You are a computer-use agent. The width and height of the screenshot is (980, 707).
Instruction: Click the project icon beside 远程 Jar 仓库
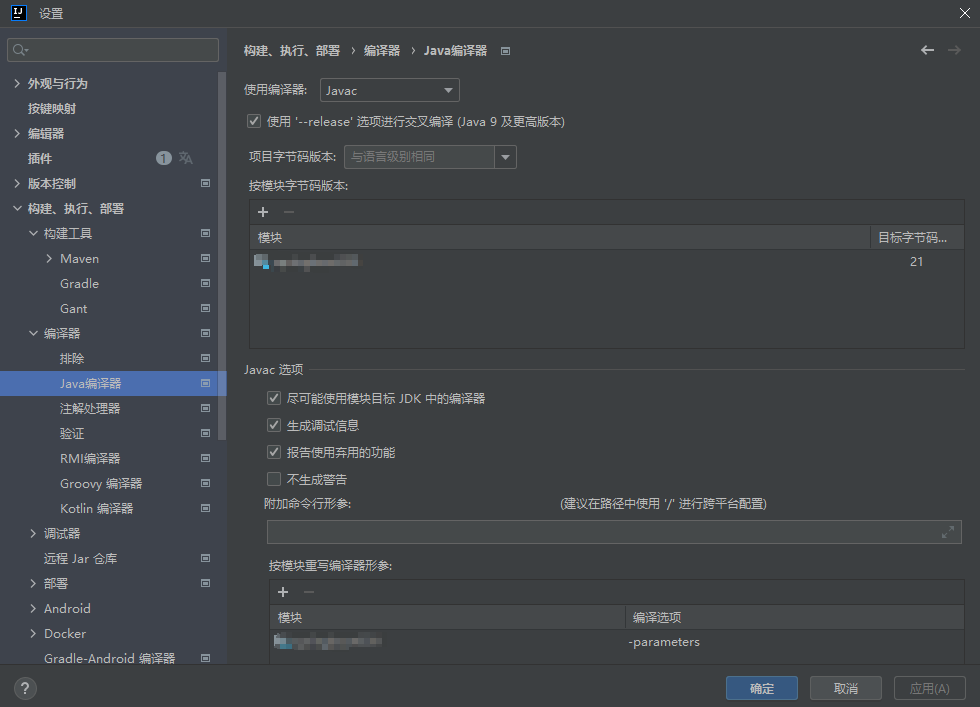[205, 558]
